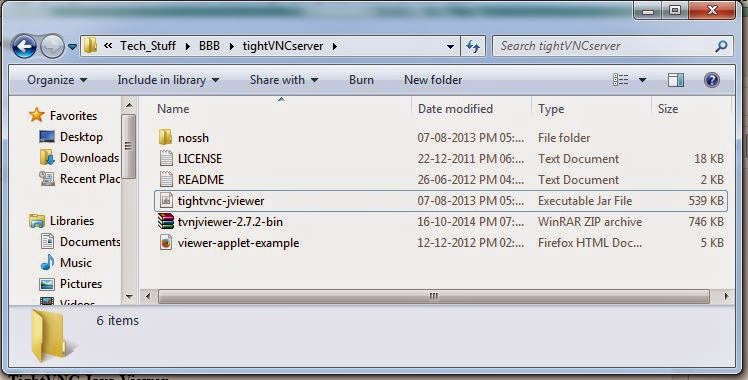The image size is (748, 380).
Task: Select the nossh folder icon
Action: tap(166, 137)
